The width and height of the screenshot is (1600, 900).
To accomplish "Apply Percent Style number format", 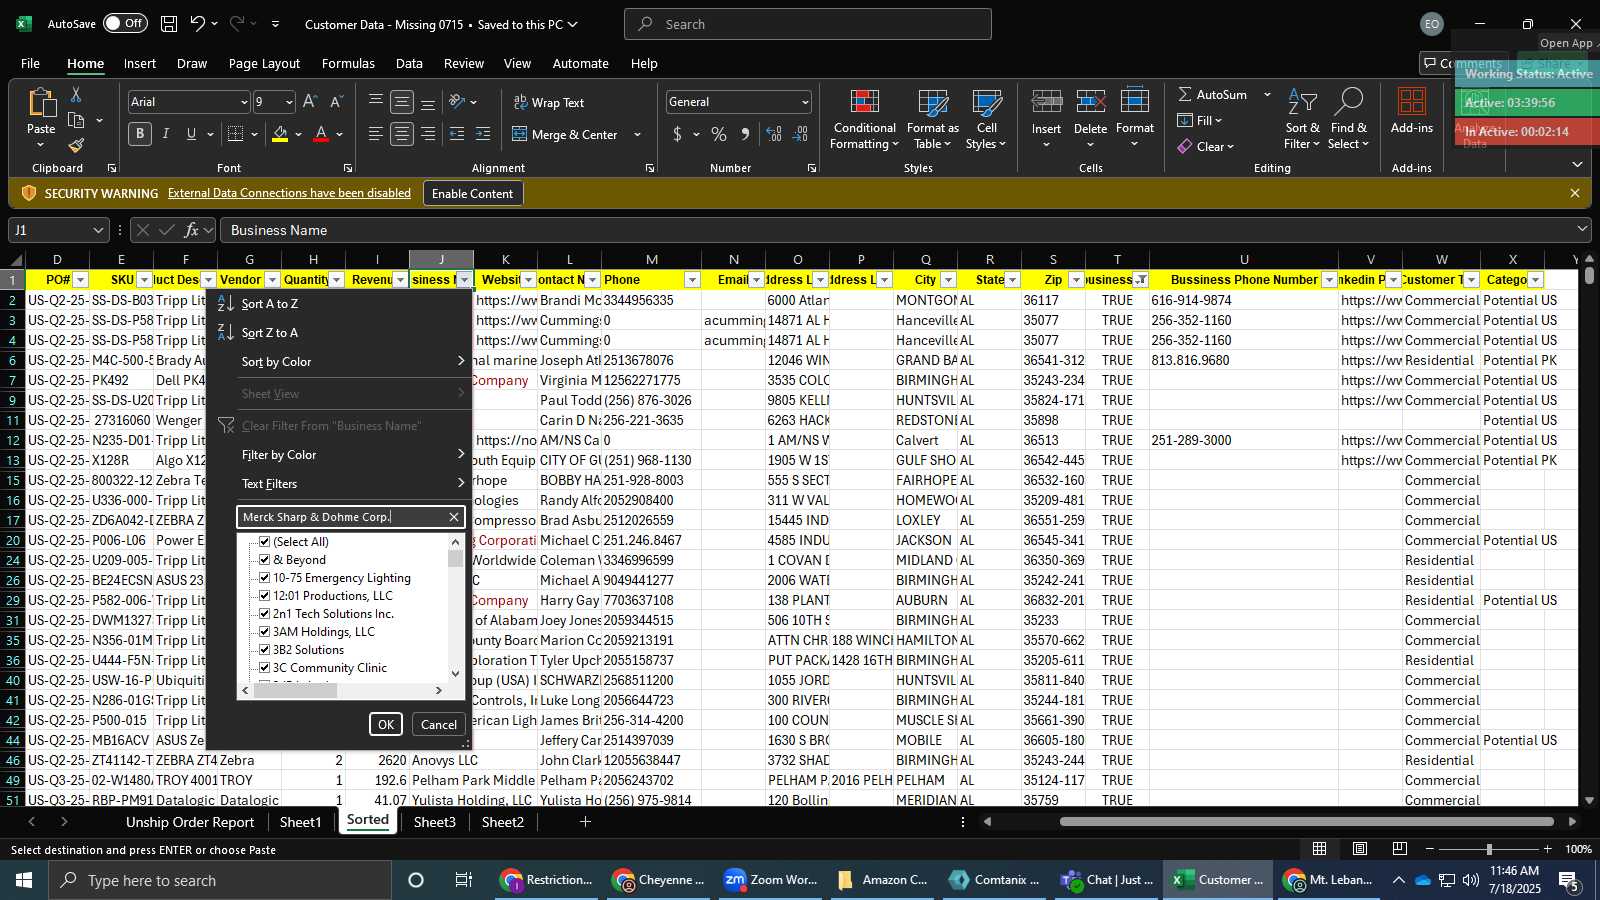I will (719, 134).
